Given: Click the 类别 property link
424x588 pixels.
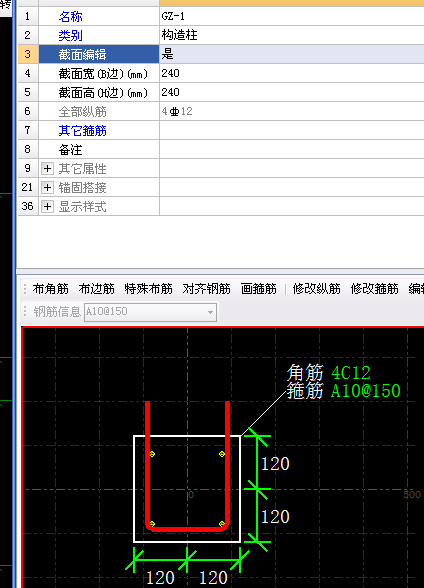Looking at the screenshot, I should point(70,36).
